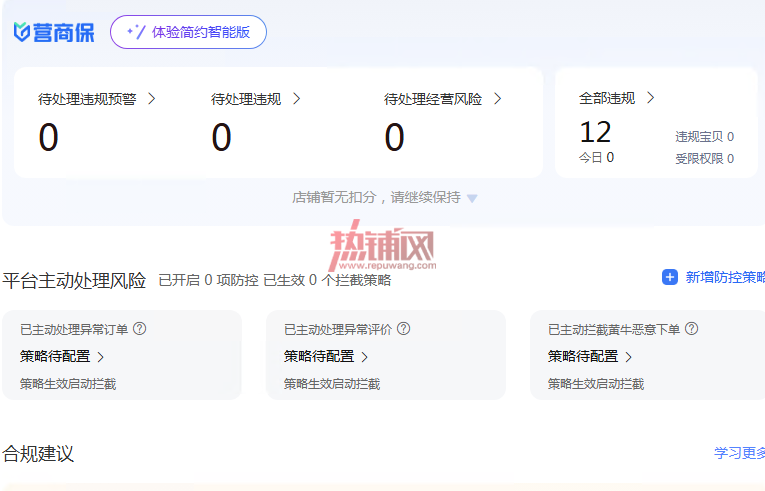Click the blue plus icon for 新增防控策略
Screen dimensions: 765x491
tap(670, 277)
